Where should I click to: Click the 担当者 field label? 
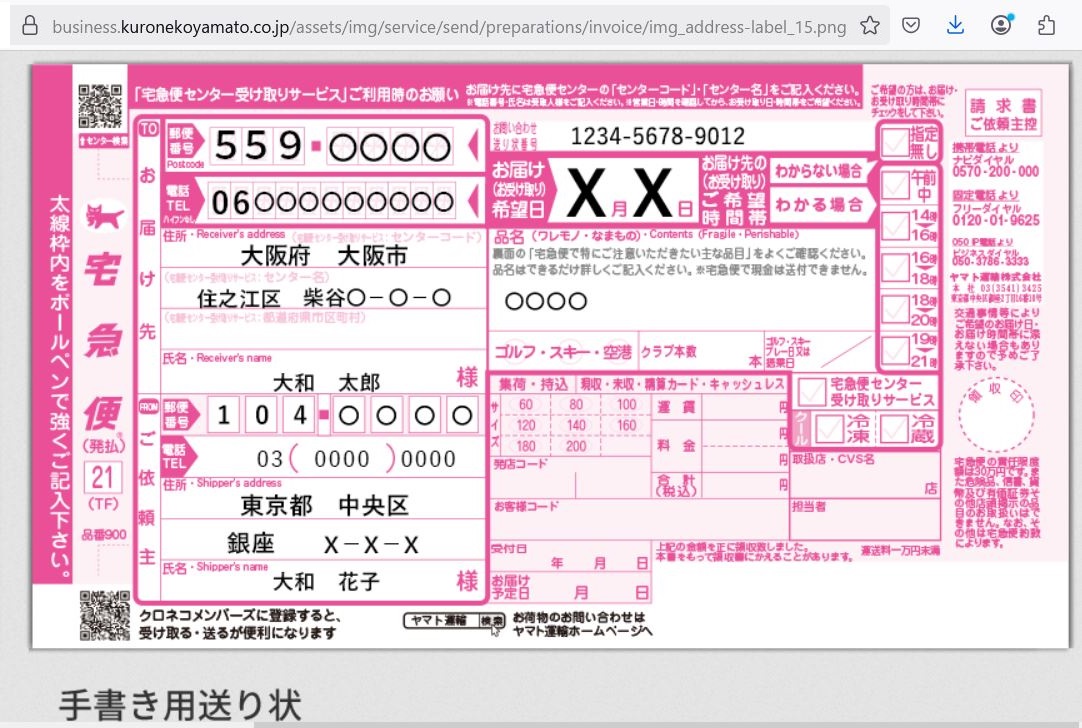[x=809, y=506]
